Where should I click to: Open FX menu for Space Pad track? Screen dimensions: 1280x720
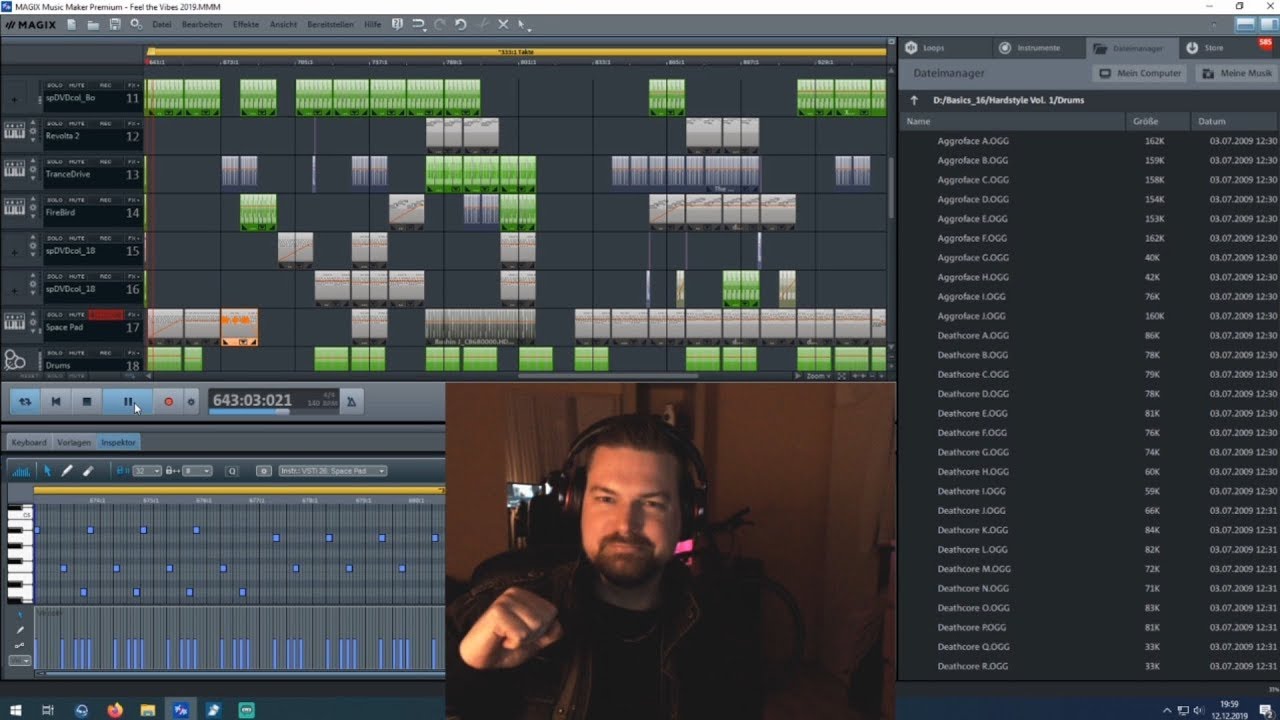(x=133, y=315)
